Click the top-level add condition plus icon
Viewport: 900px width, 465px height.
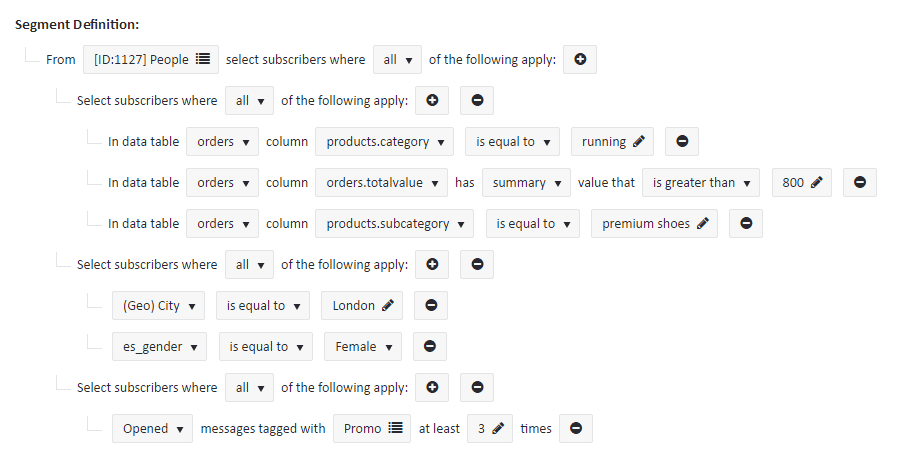[580, 60]
